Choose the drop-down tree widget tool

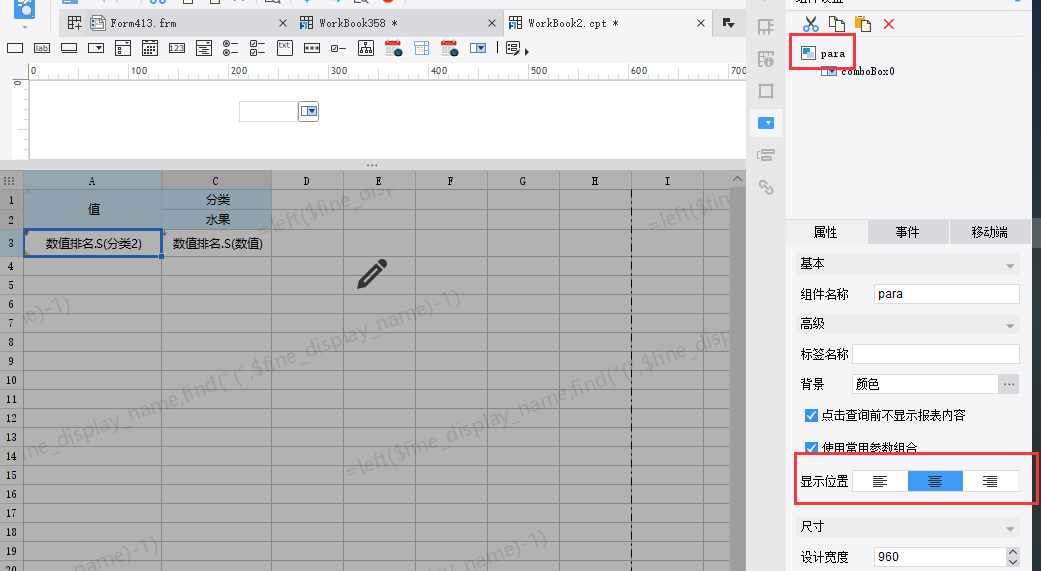pos(204,48)
